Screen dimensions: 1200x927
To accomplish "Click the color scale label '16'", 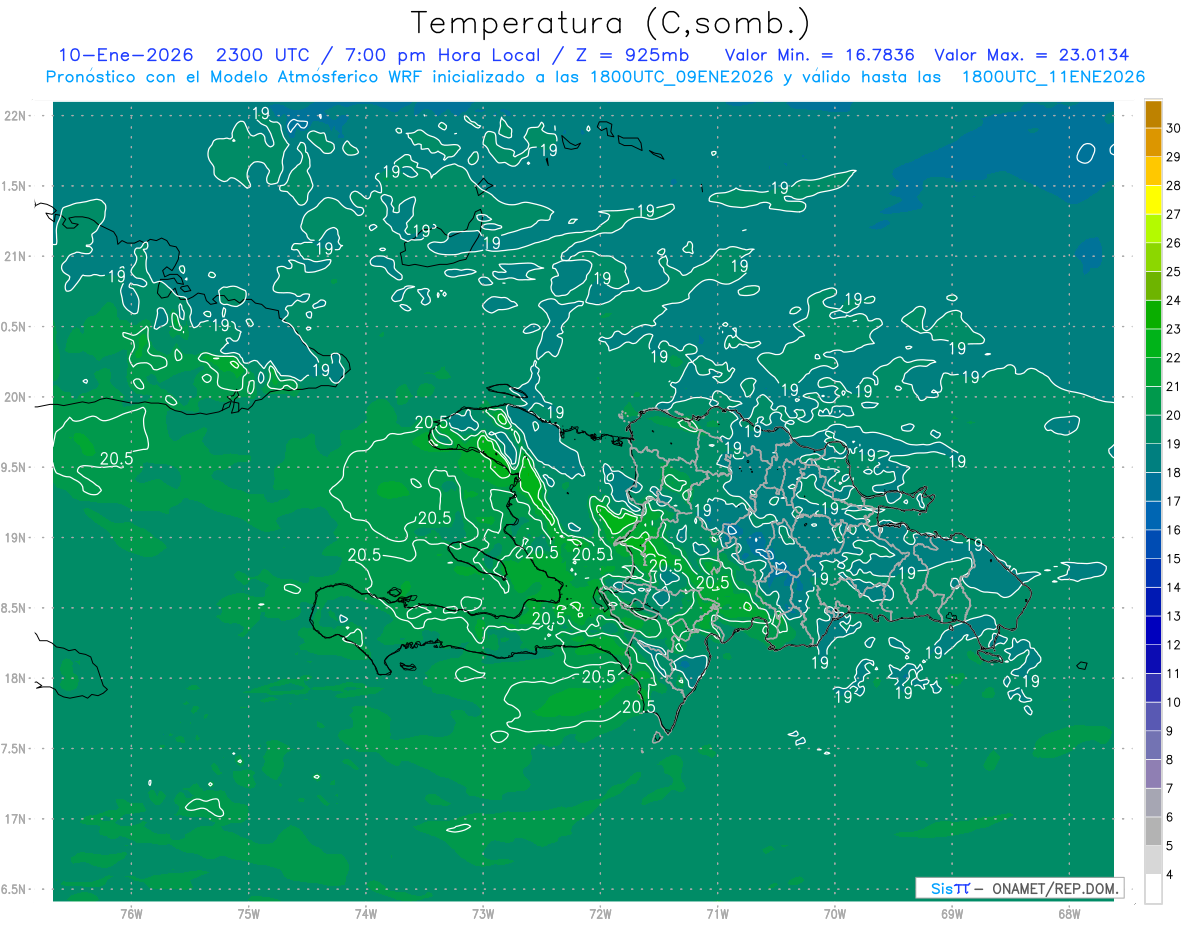I will (x=1174, y=530).
